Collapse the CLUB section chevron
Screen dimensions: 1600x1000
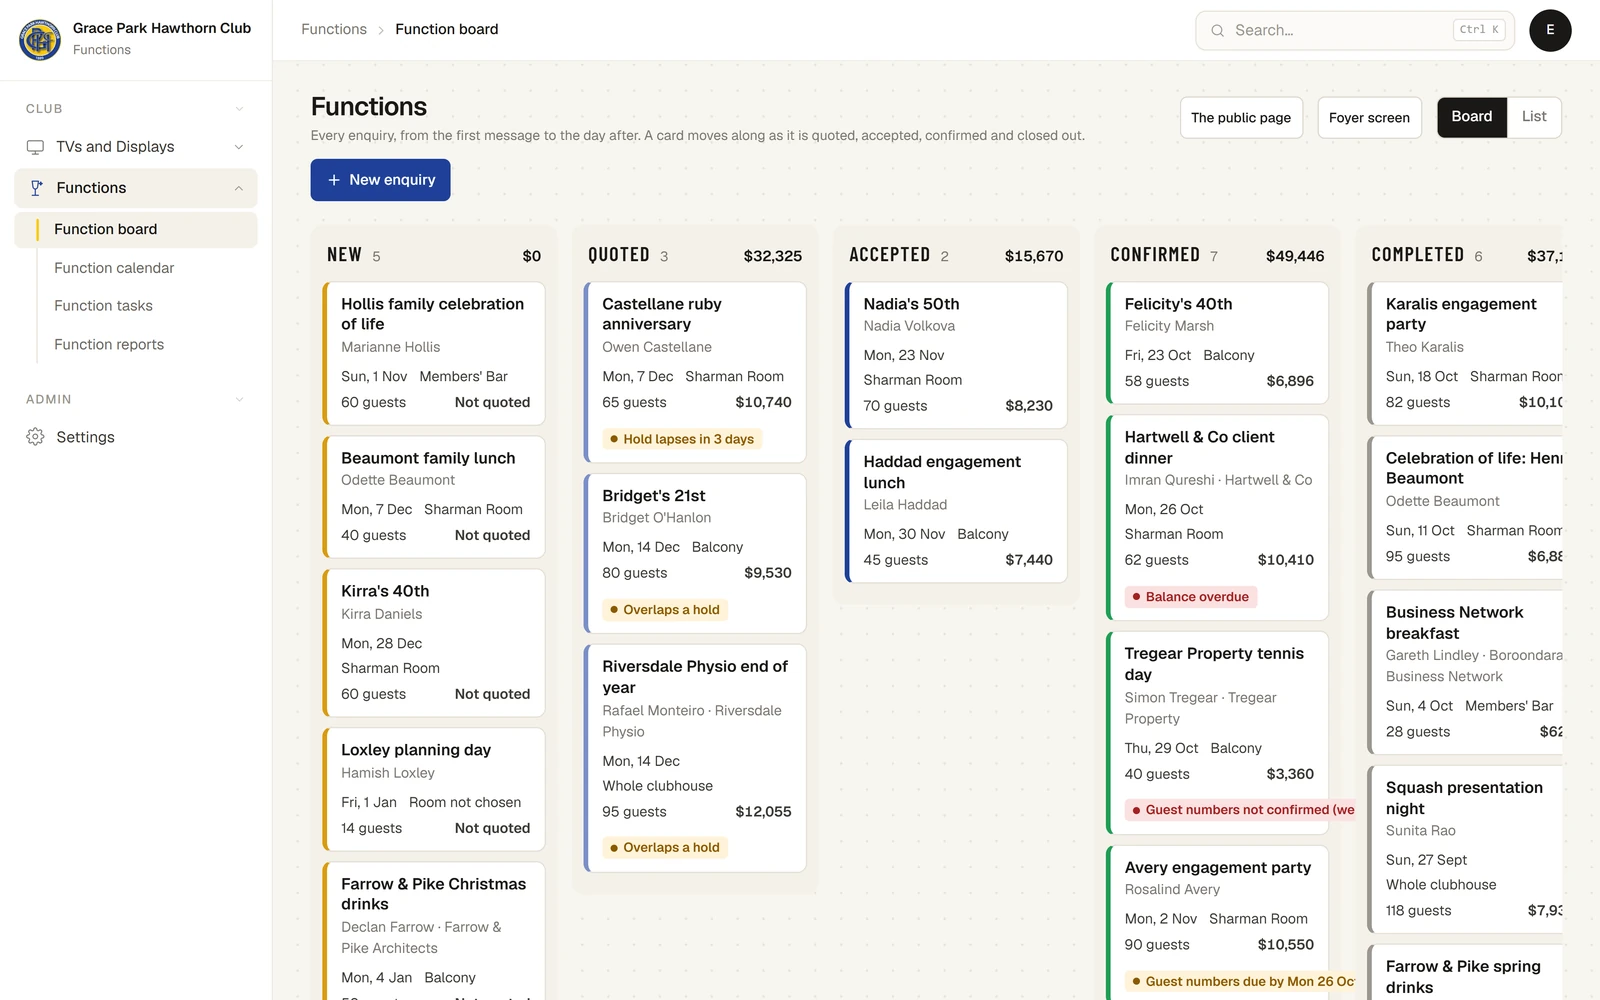(239, 109)
